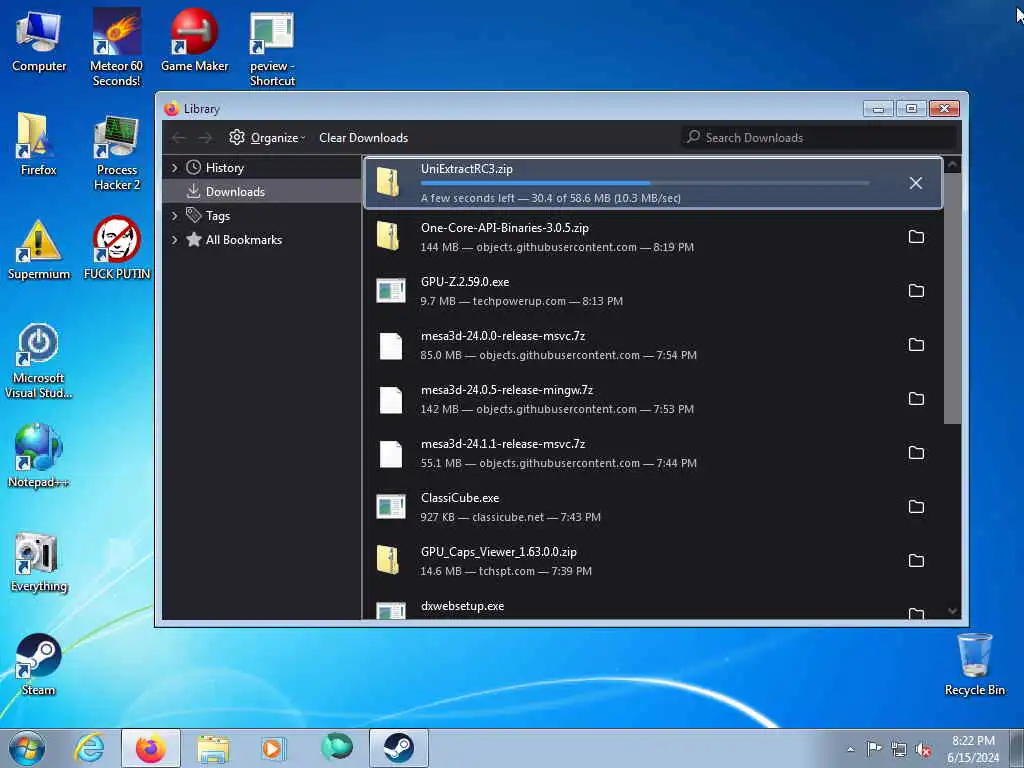The image size is (1024, 768).
Task: Select the One-Core-API-Binaries-3.0.5.zip file name
Action: tap(505, 228)
